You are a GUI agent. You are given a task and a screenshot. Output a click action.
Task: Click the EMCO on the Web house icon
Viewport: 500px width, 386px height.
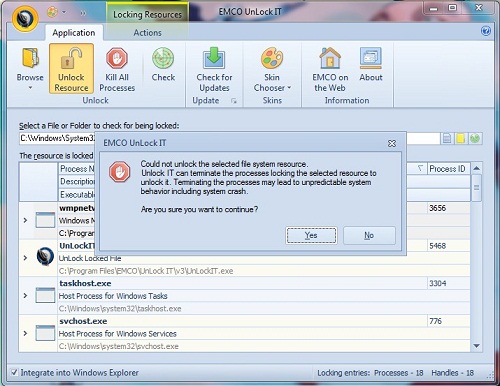click(x=330, y=58)
